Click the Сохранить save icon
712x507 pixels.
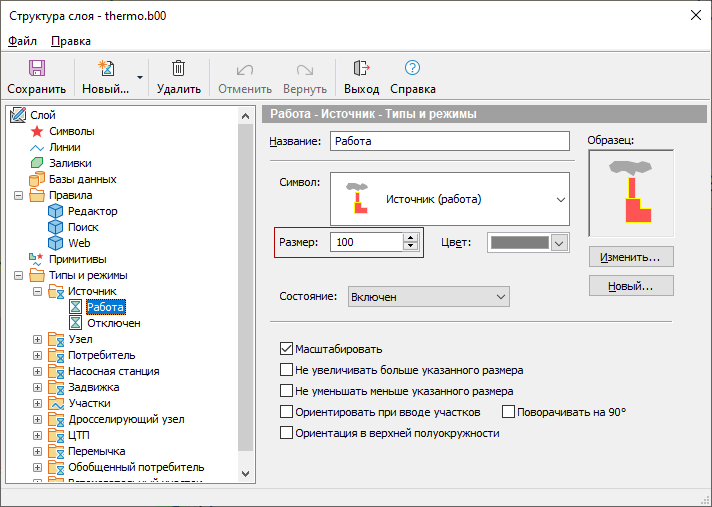[x=36, y=69]
